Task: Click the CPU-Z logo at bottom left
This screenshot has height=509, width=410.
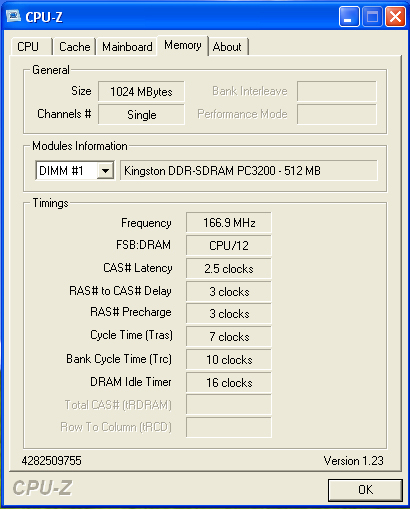Action: point(42,488)
